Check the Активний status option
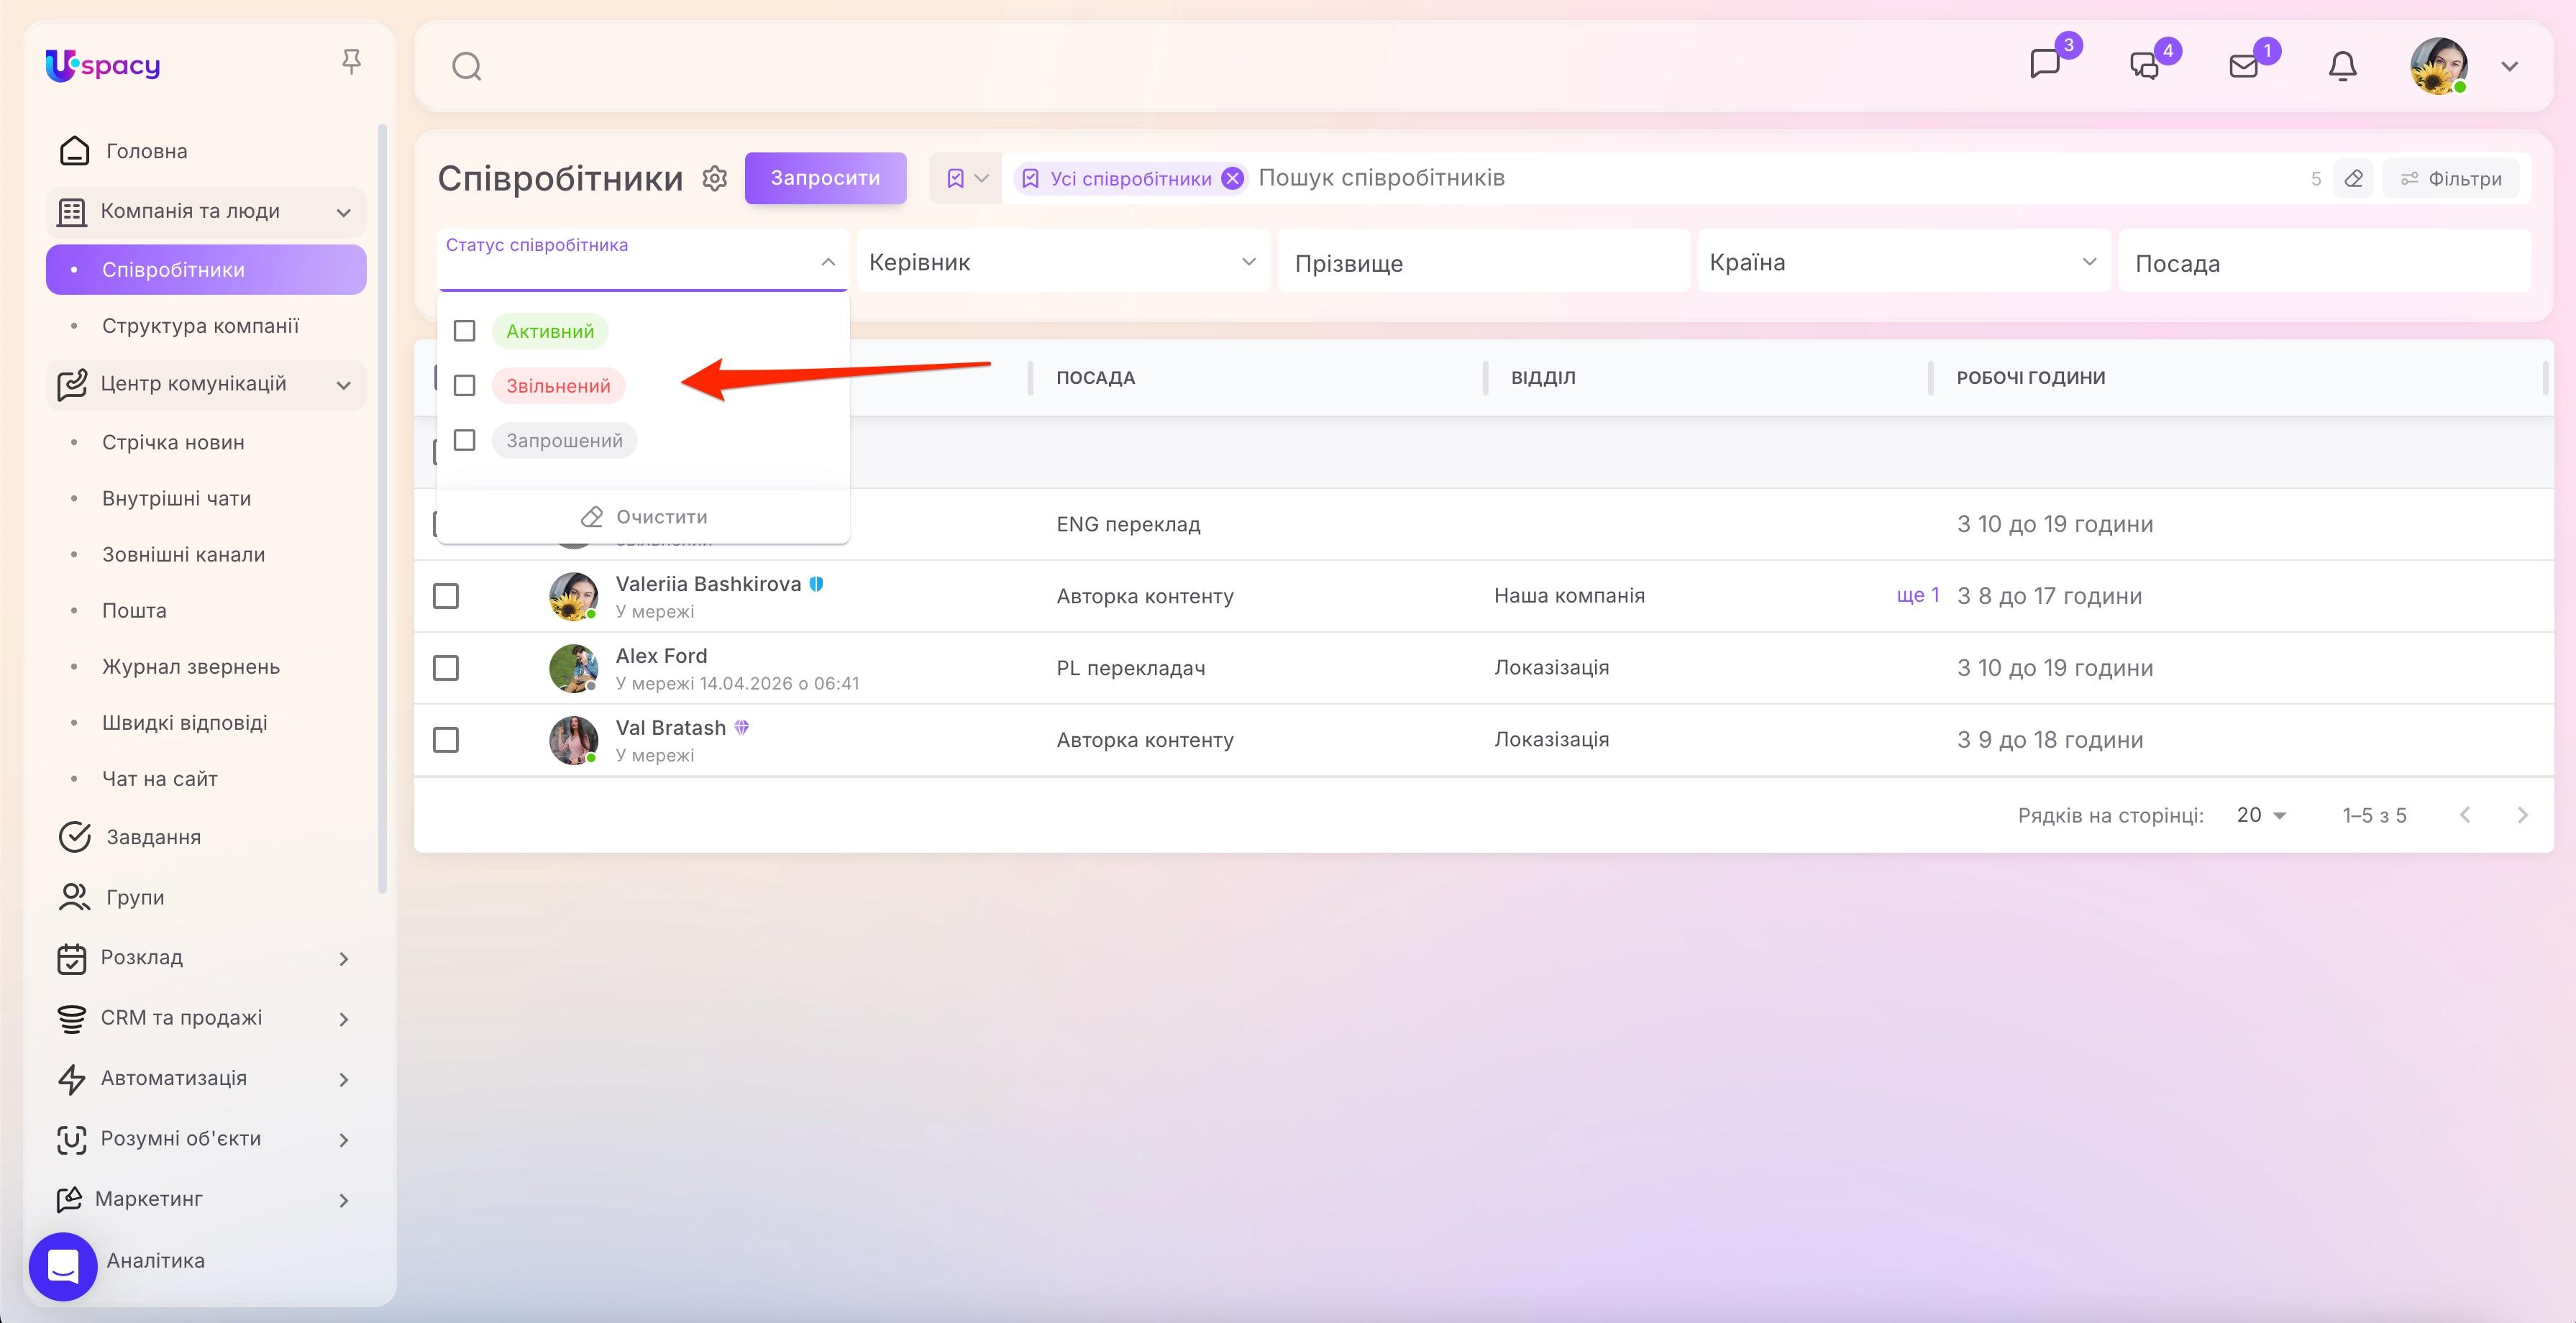This screenshot has height=1323, width=2576. 464,331
